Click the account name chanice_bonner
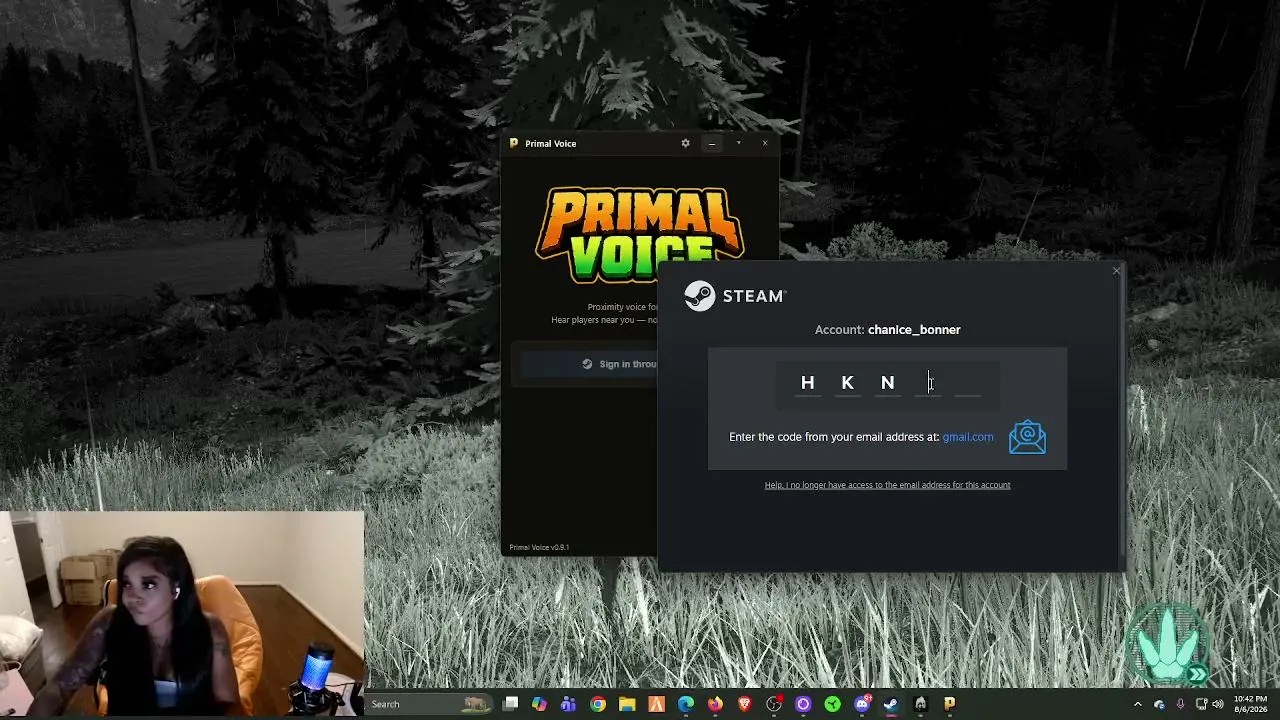Screen dimensions: 1280x720 [x=914, y=330]
